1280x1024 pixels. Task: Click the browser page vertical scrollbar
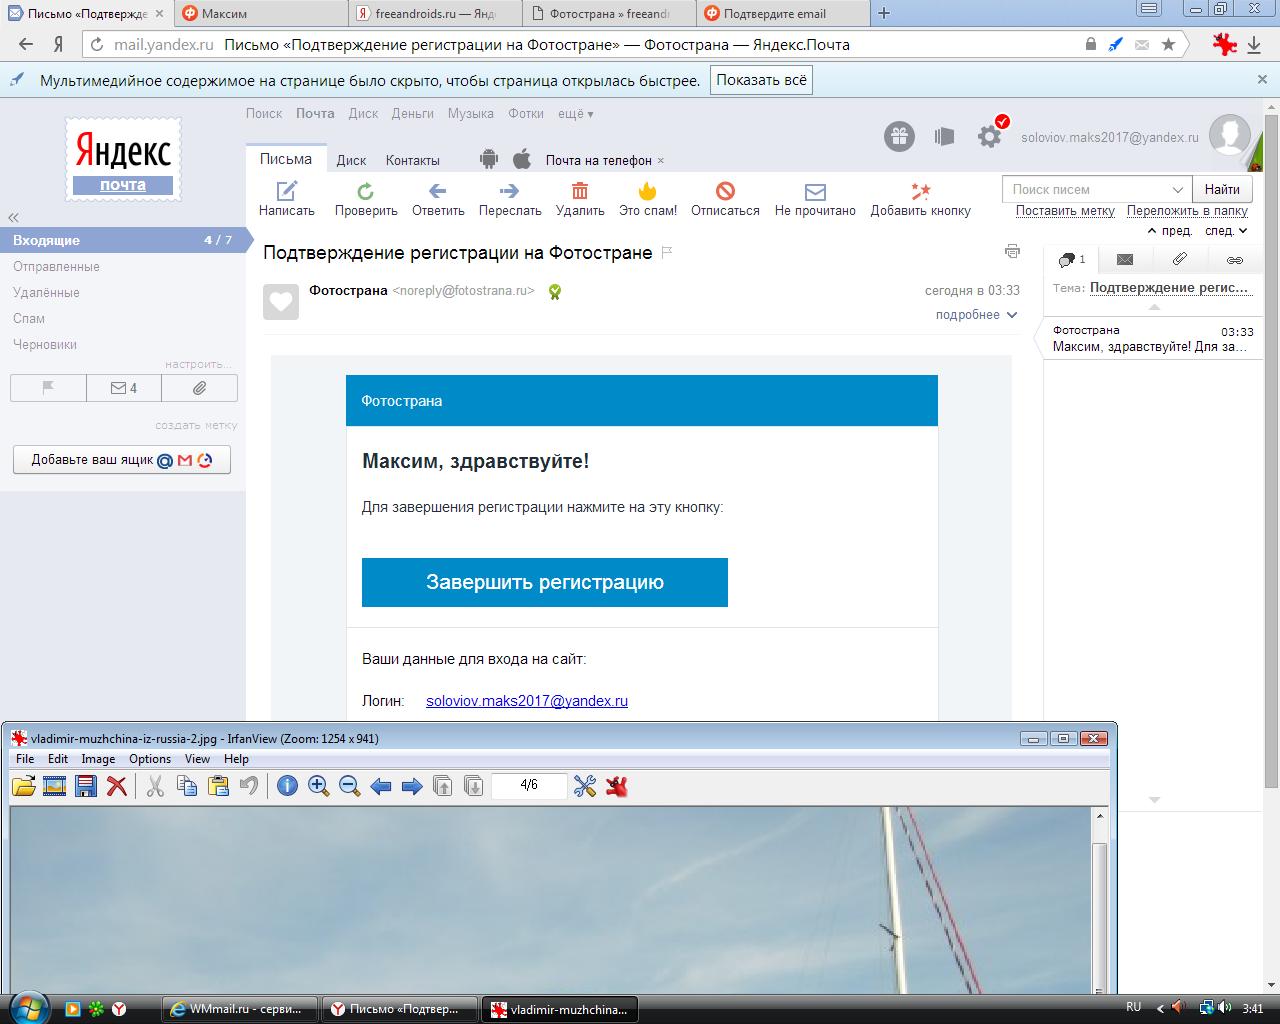pyautogui.click(x=1271, y=450)
